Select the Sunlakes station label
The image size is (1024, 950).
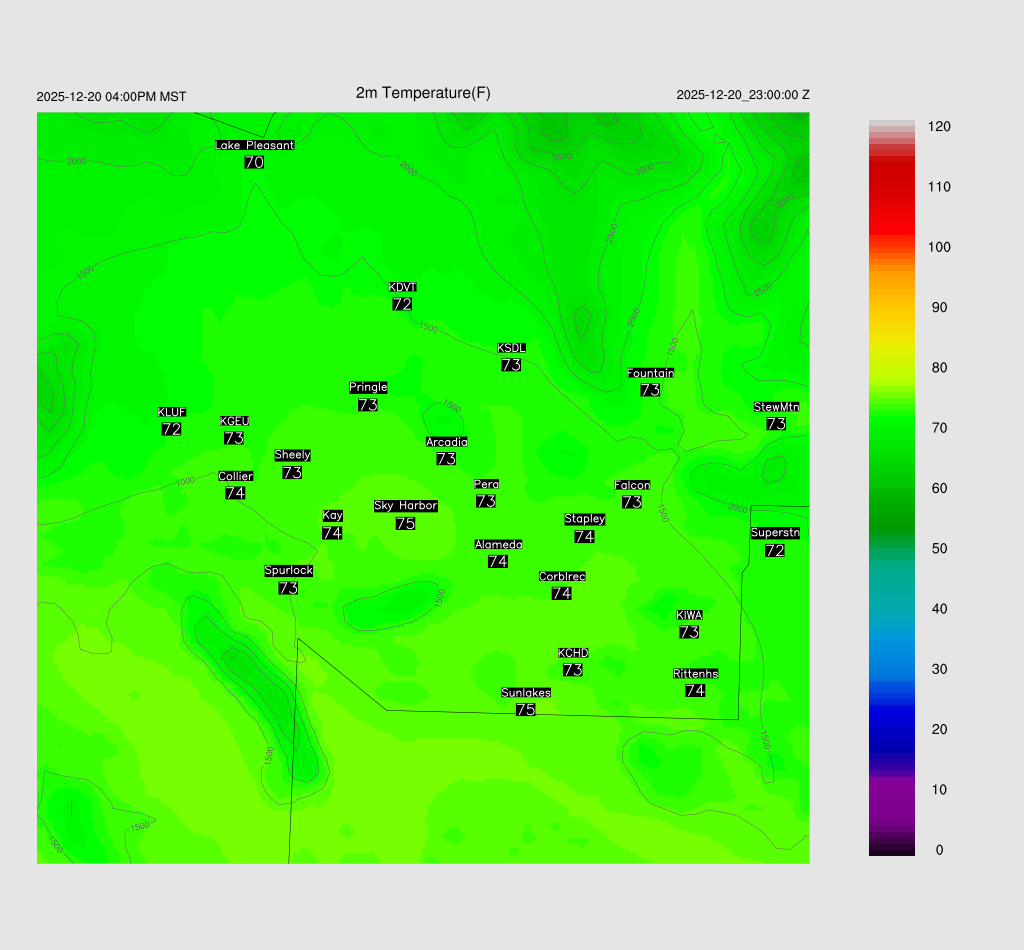point(526,692)
